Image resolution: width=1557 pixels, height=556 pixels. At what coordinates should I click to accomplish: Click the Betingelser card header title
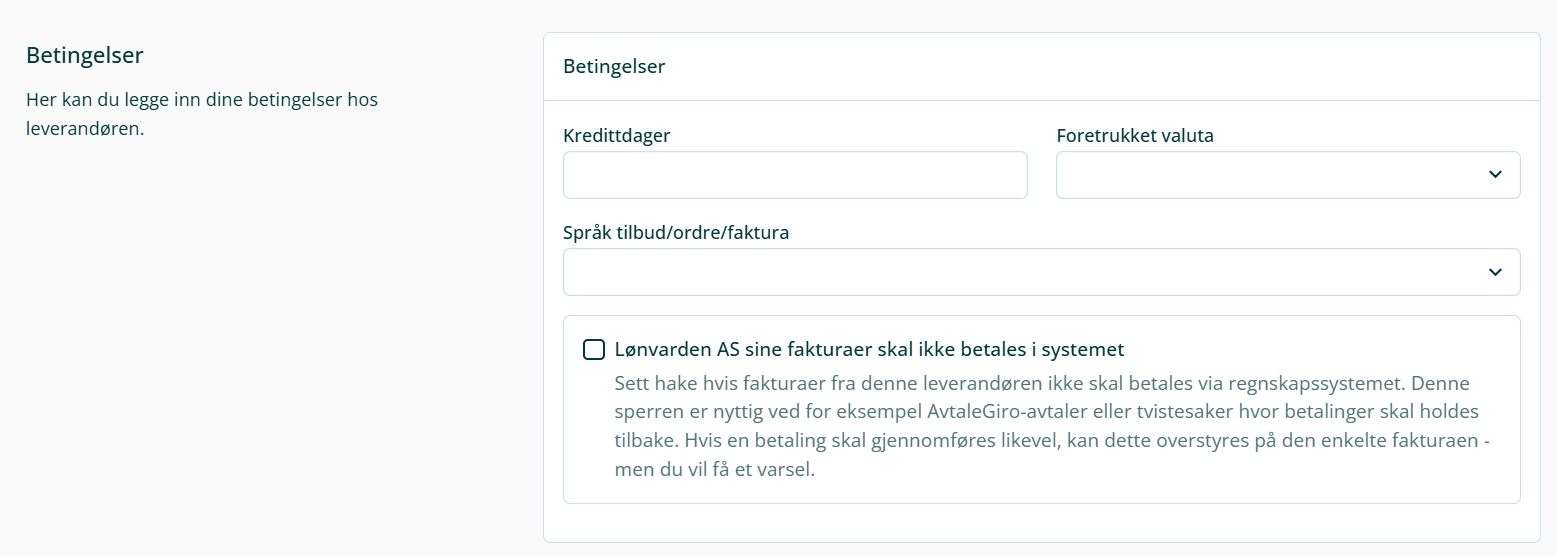click(614, 67)
